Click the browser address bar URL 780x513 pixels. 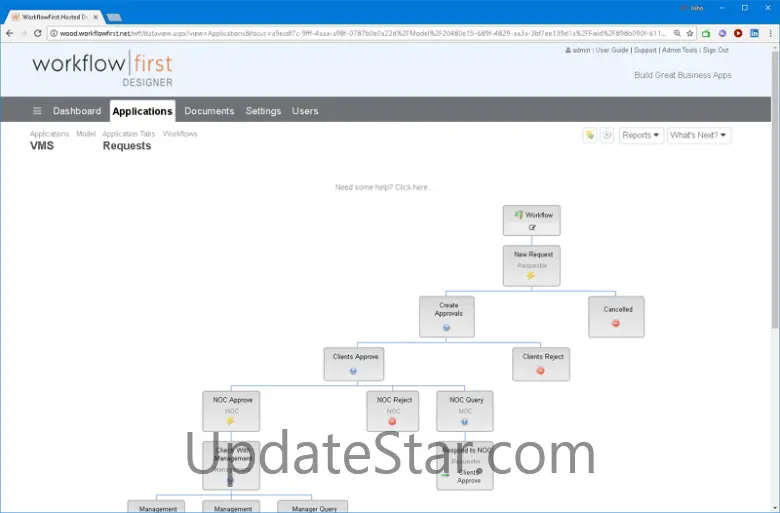(362, 33)
